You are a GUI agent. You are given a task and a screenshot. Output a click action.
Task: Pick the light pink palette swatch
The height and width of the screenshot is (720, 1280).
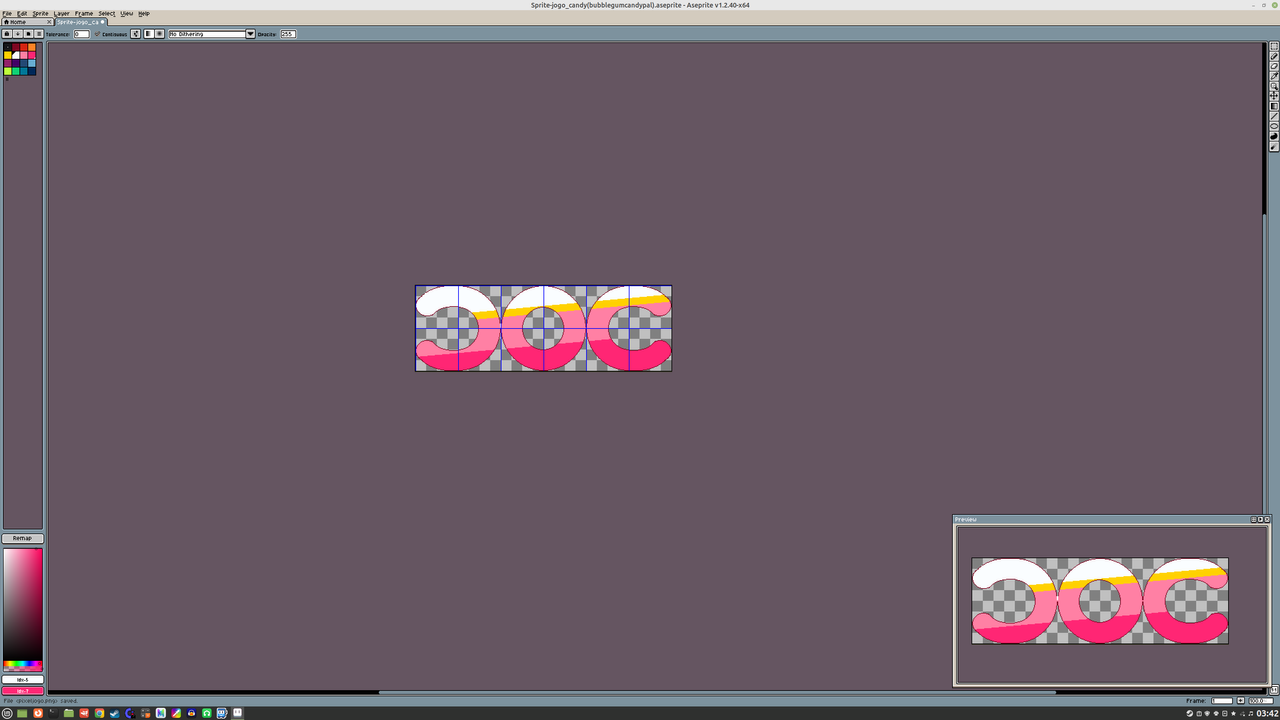point(24,55)
